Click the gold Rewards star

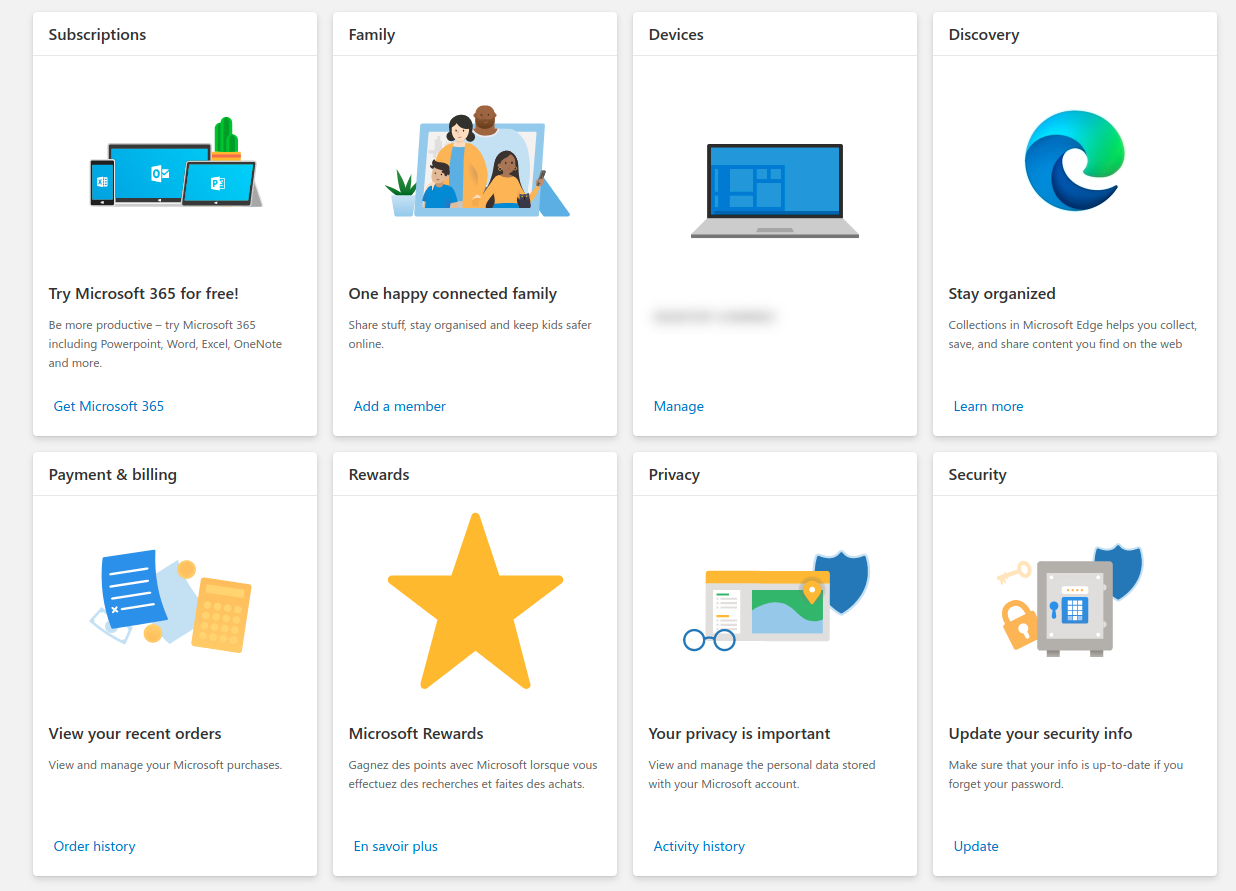click(x=475, y=601)
